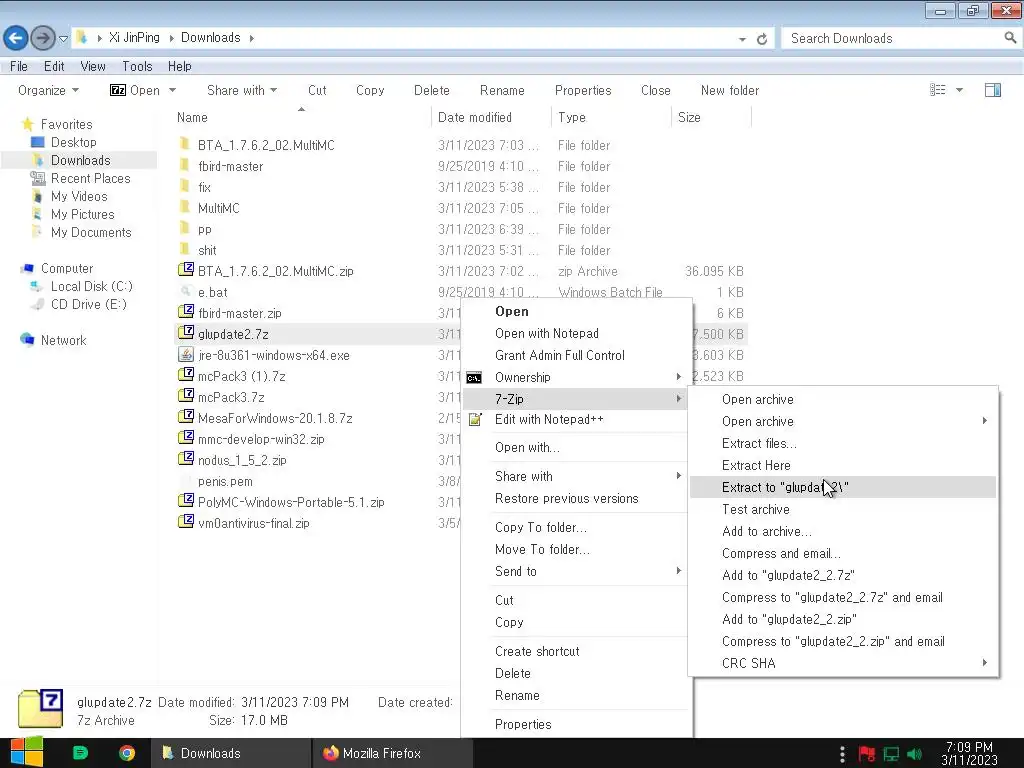Open My Pictures in sidebar
Image resolution: width=1024 pixels, height=768 pixels.
coord(82,214)
